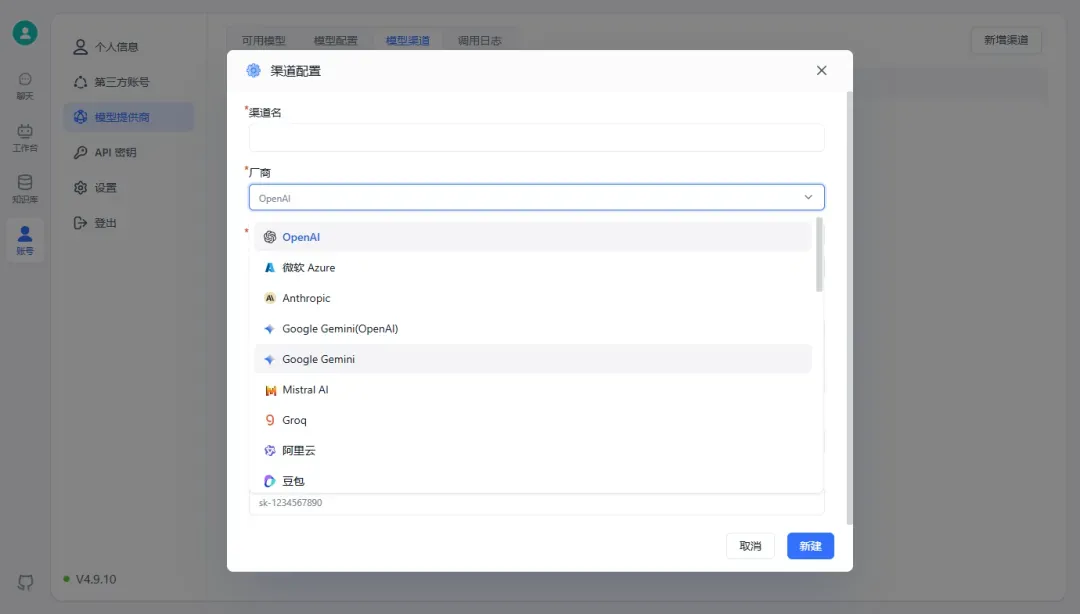Switch to the 调用日志 tab

[480, 41]
